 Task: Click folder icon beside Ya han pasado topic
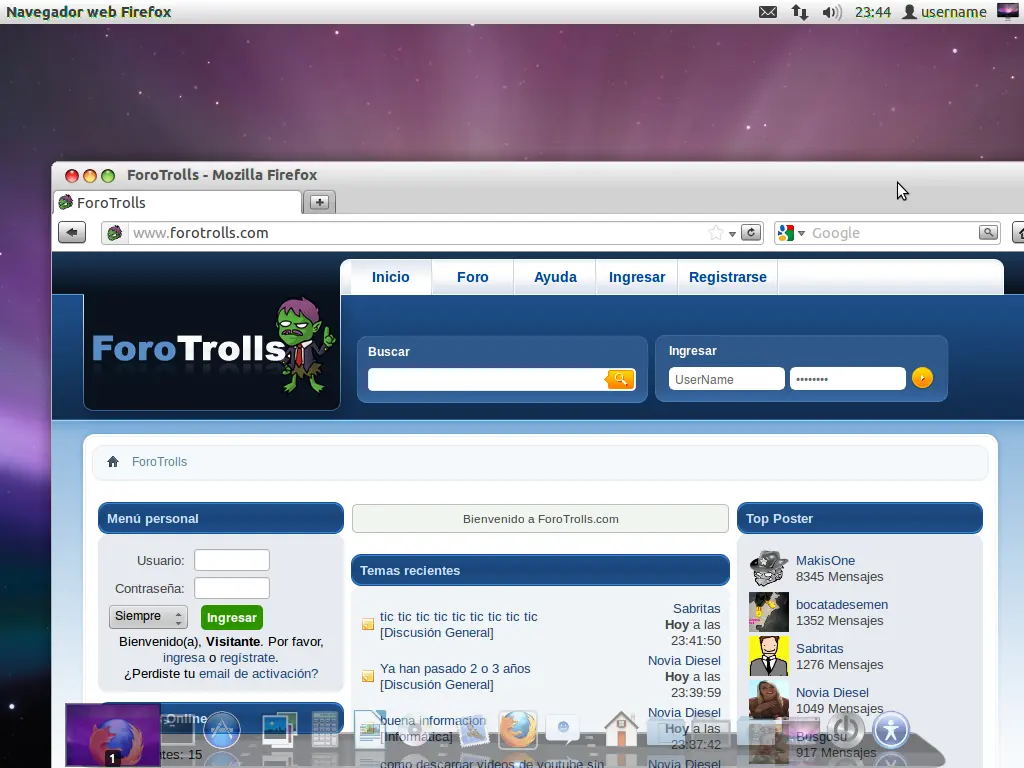368,677
